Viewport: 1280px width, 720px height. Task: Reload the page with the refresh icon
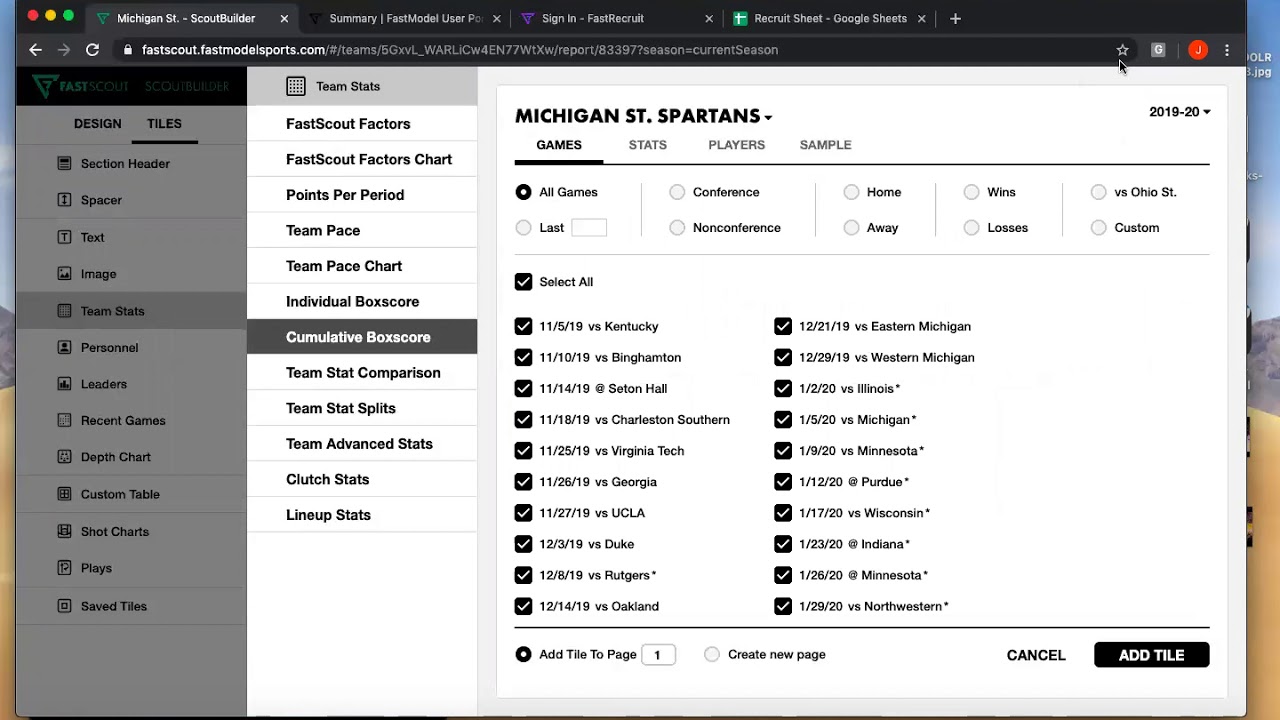(92, 50)
